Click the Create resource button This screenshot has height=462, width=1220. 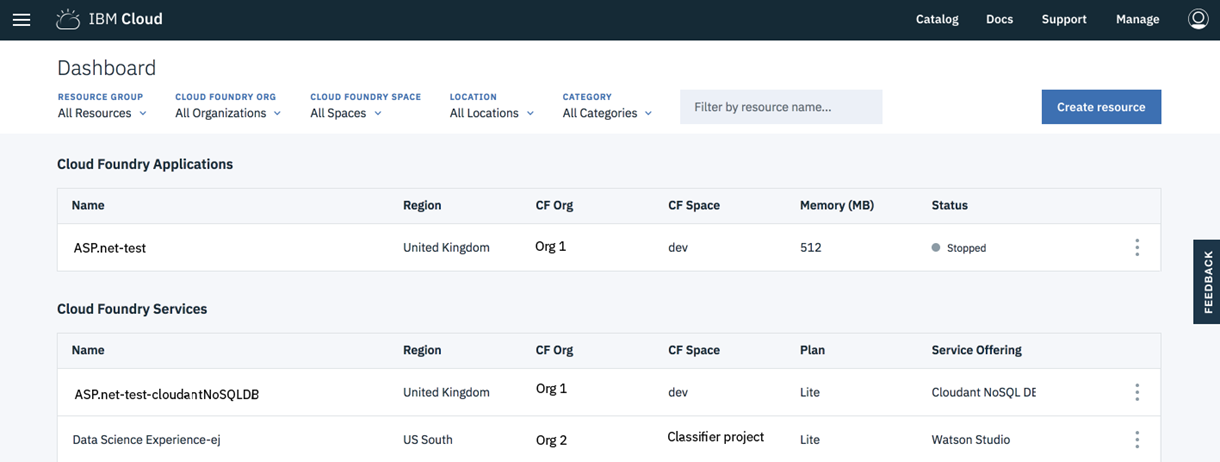(x=1101, y=107)
